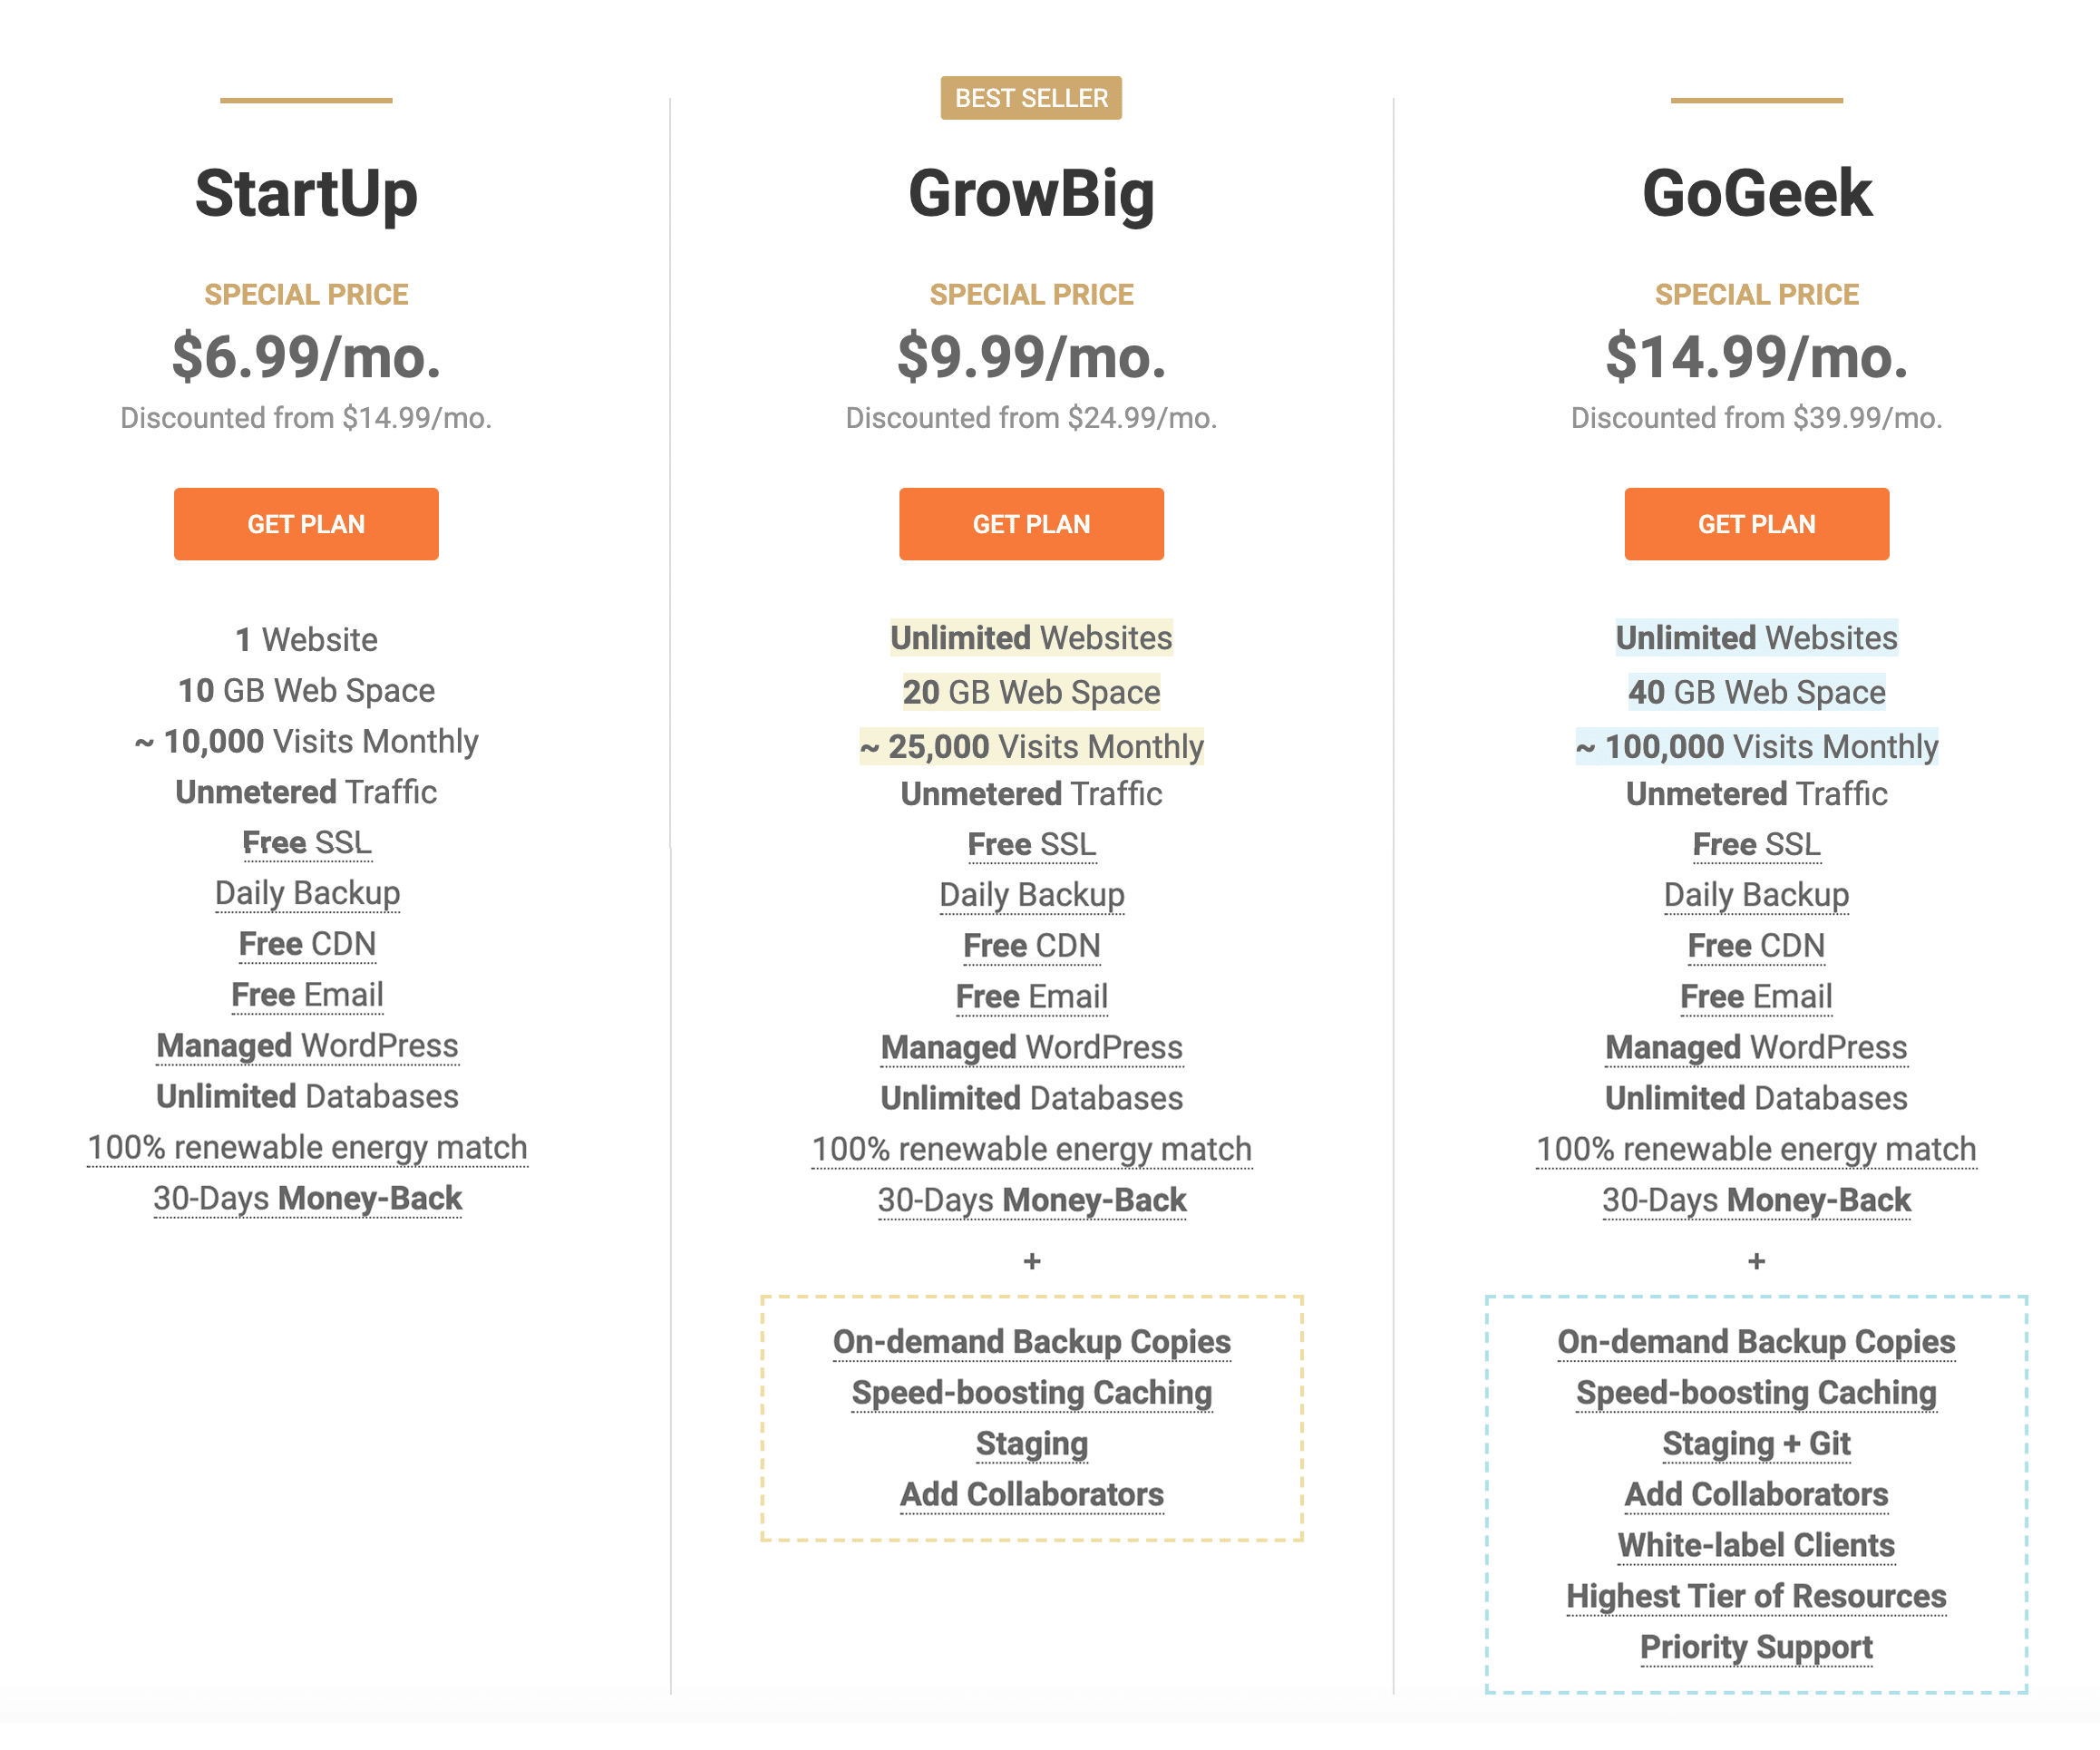Click Priority Support in GoGeek plan

click(x=1756, y=1647)
